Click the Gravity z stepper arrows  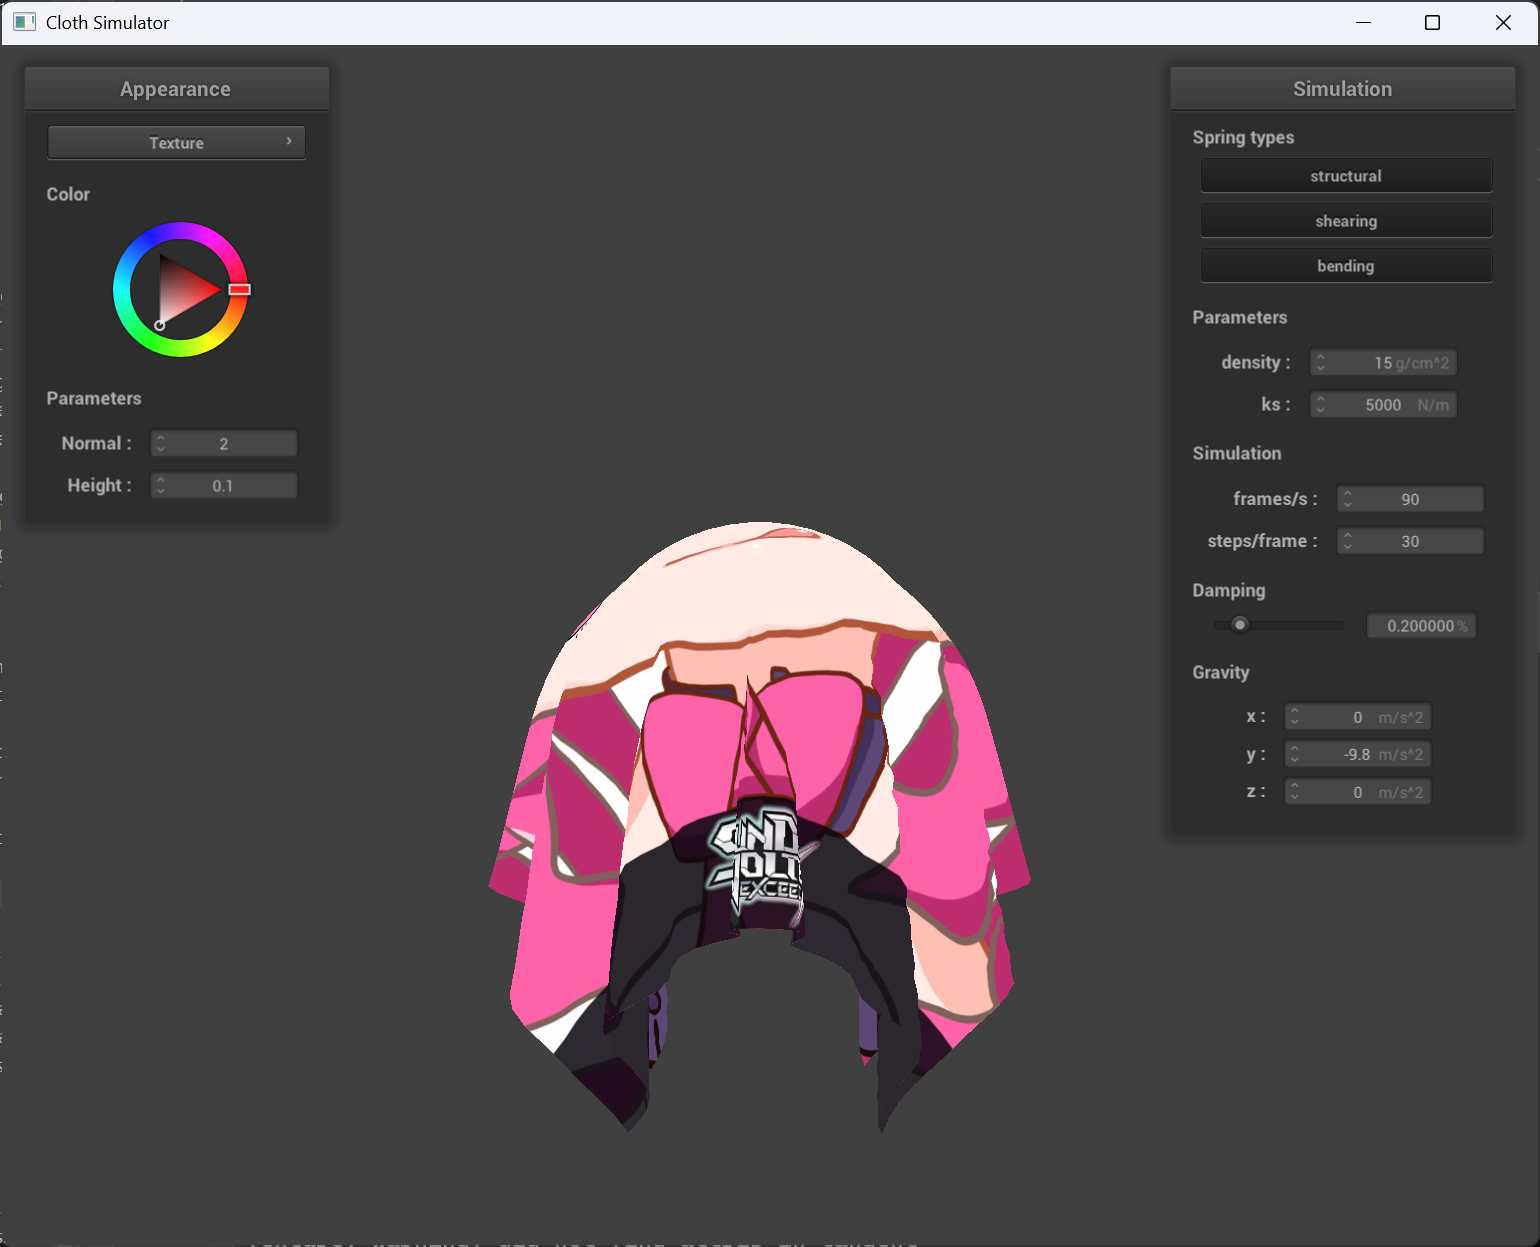tap(1295, 792)
